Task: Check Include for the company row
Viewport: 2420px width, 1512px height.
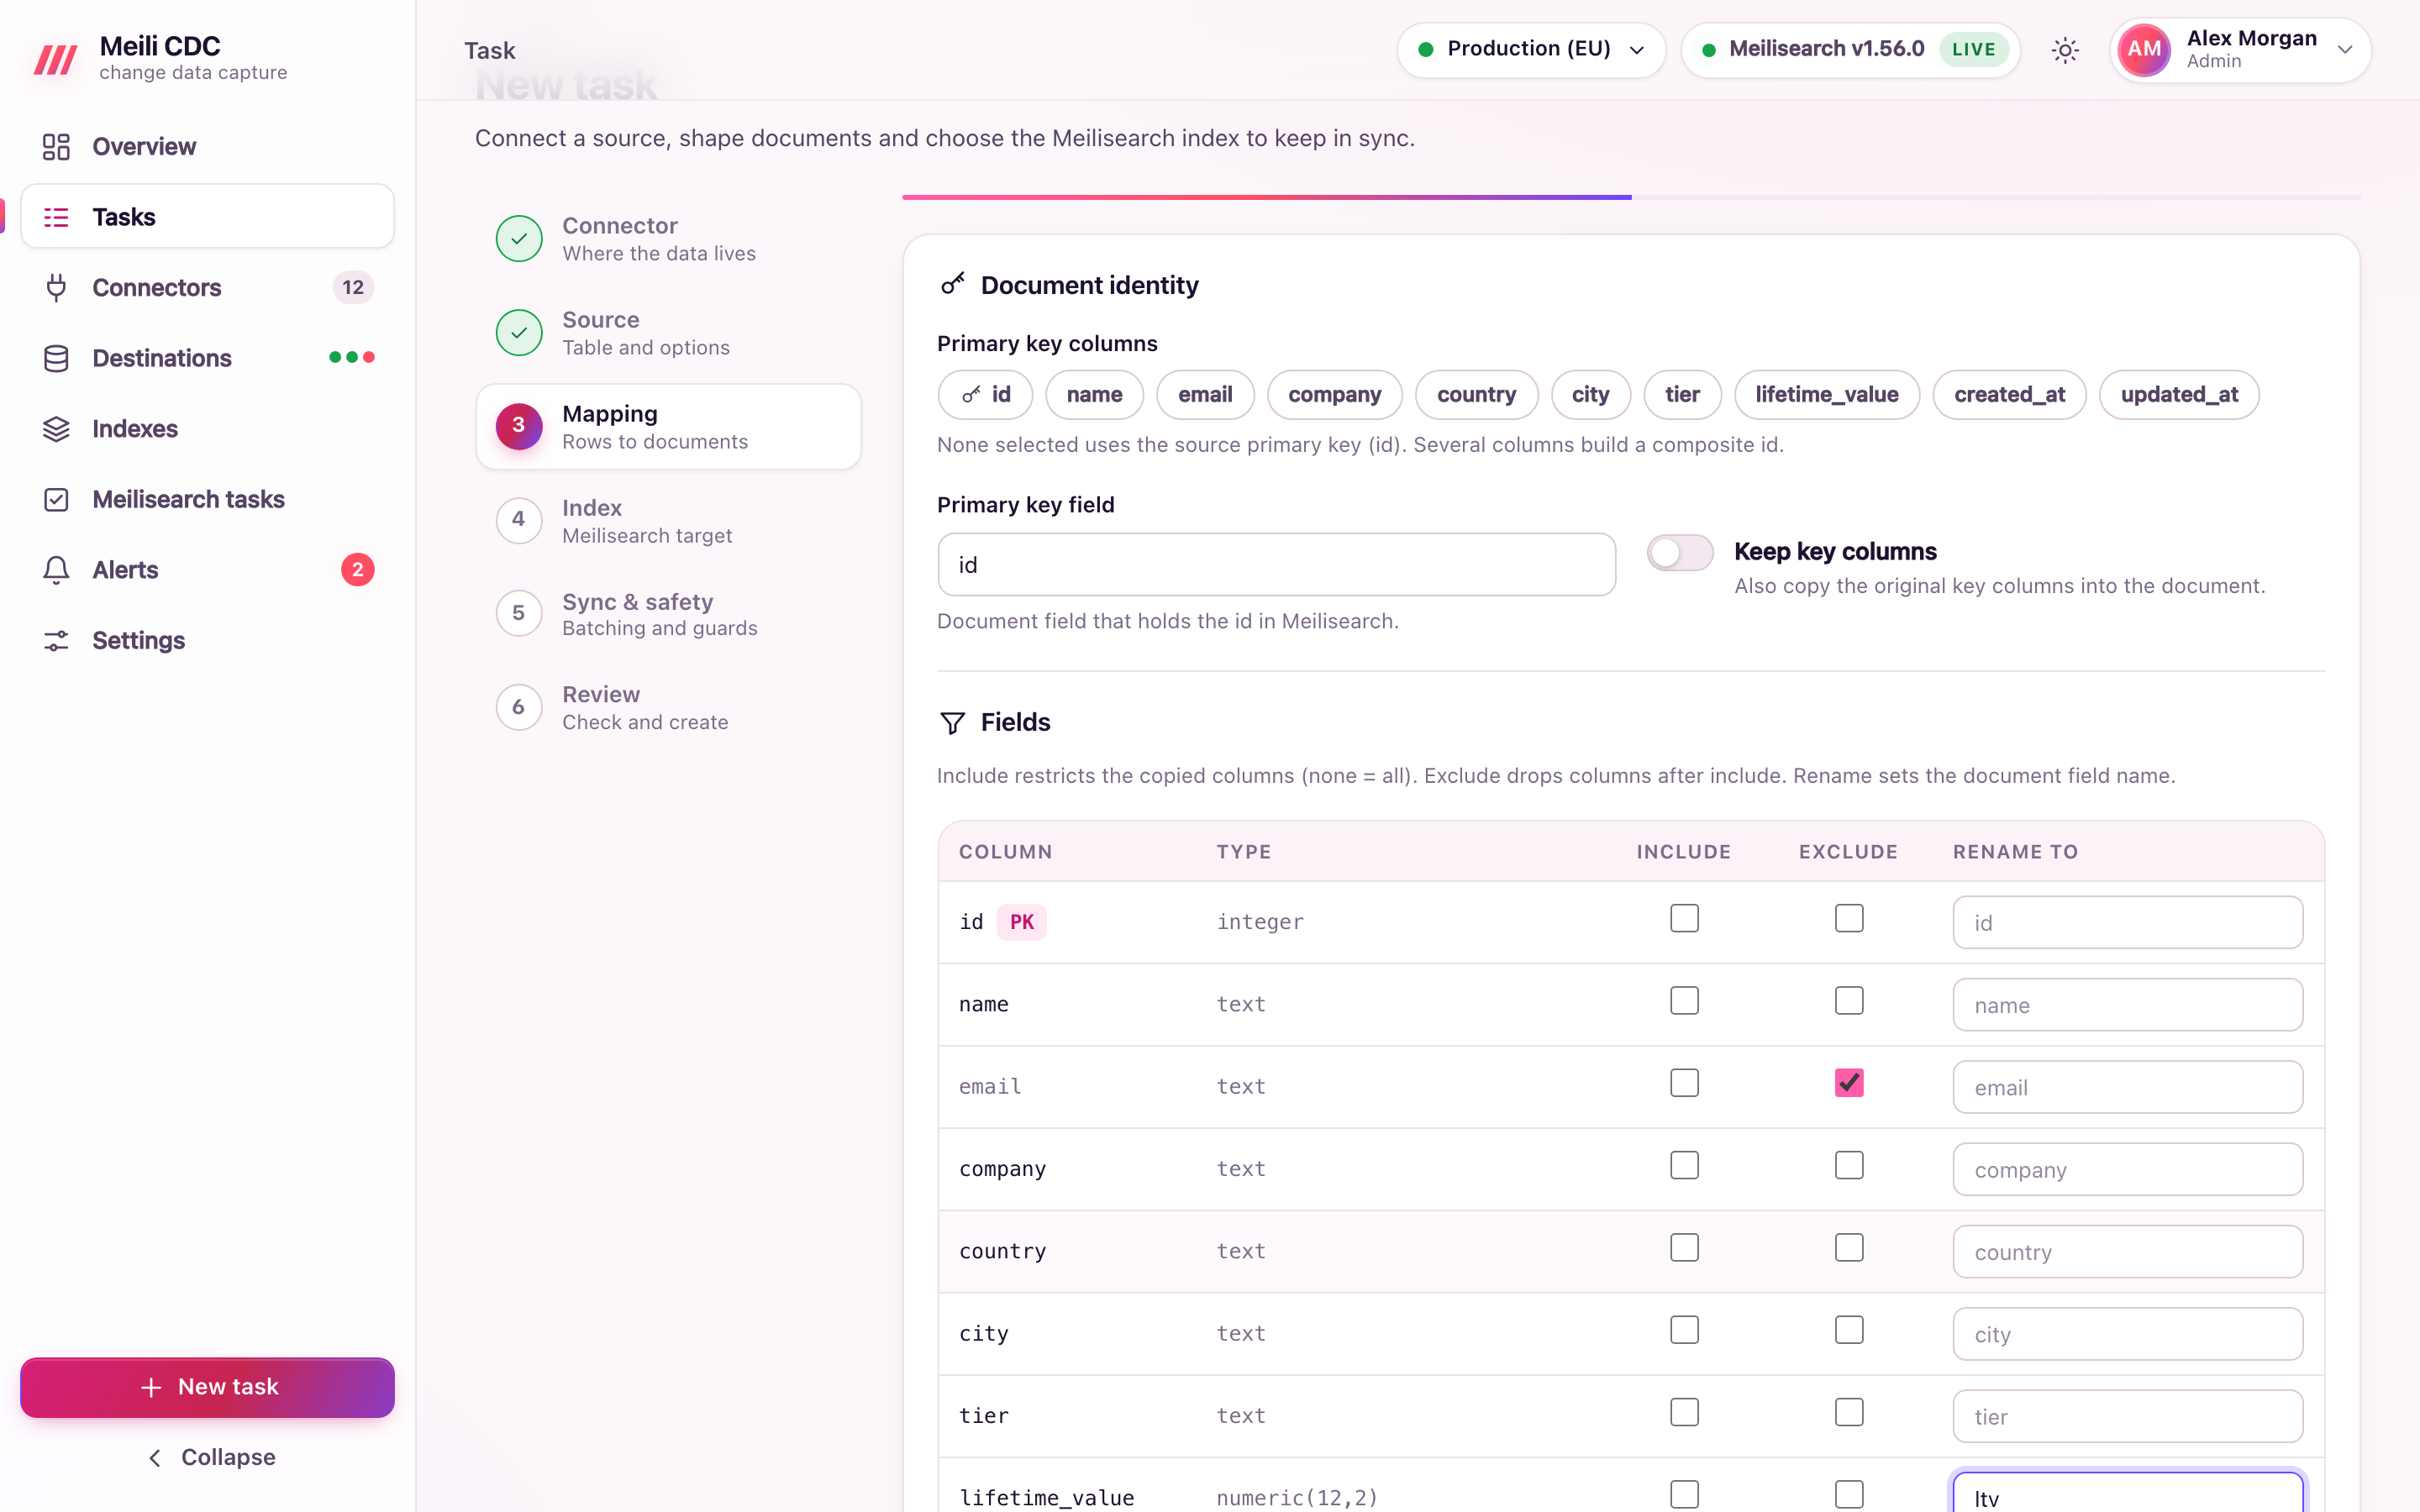Action: coord(1684,1166)
